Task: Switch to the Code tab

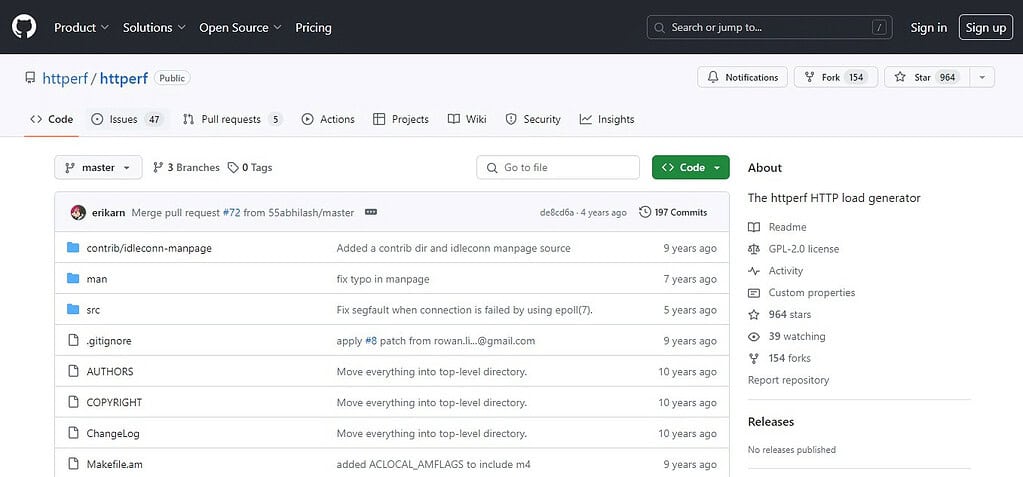Action: [x=52, y=119]
